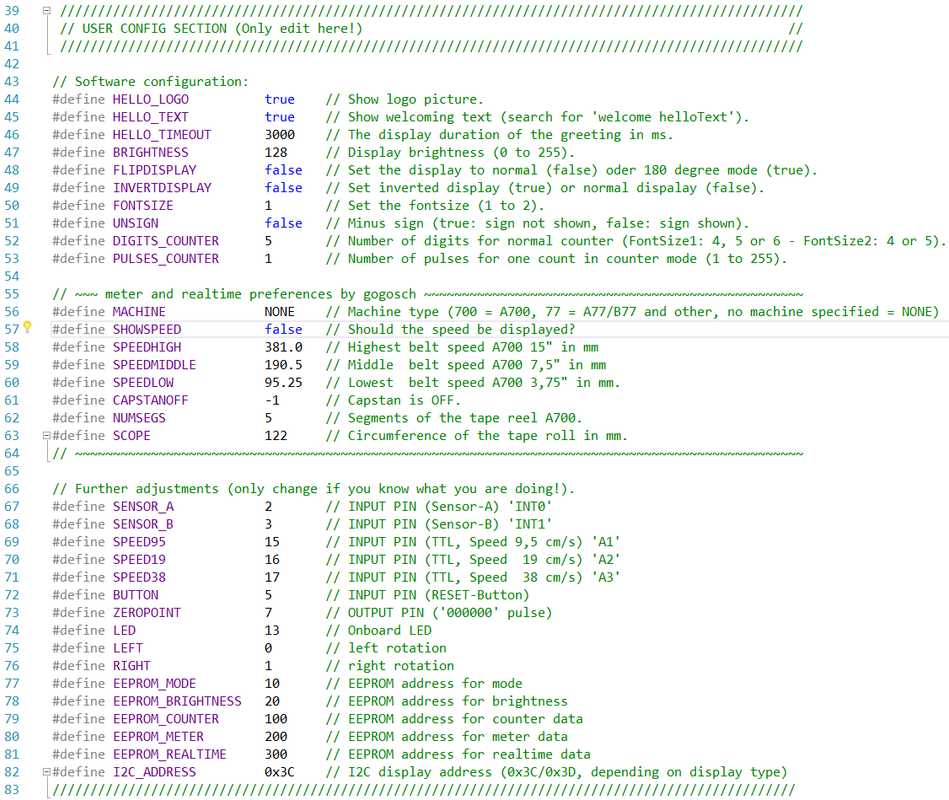Image resolution: width=949 pixels, height=800 pixels.
Task: Click the lightbulb quick-action icon on line 57
Action: pyautogui.click(x=27, y=327)
